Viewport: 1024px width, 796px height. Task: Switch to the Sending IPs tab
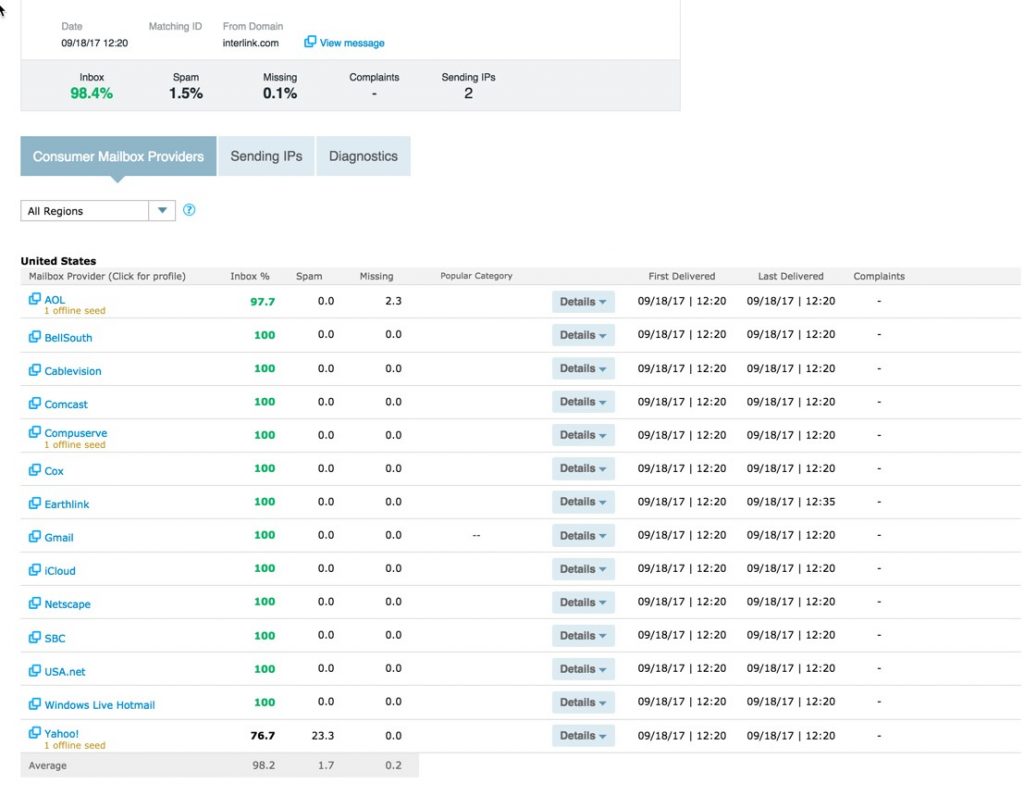pos(266,156)
